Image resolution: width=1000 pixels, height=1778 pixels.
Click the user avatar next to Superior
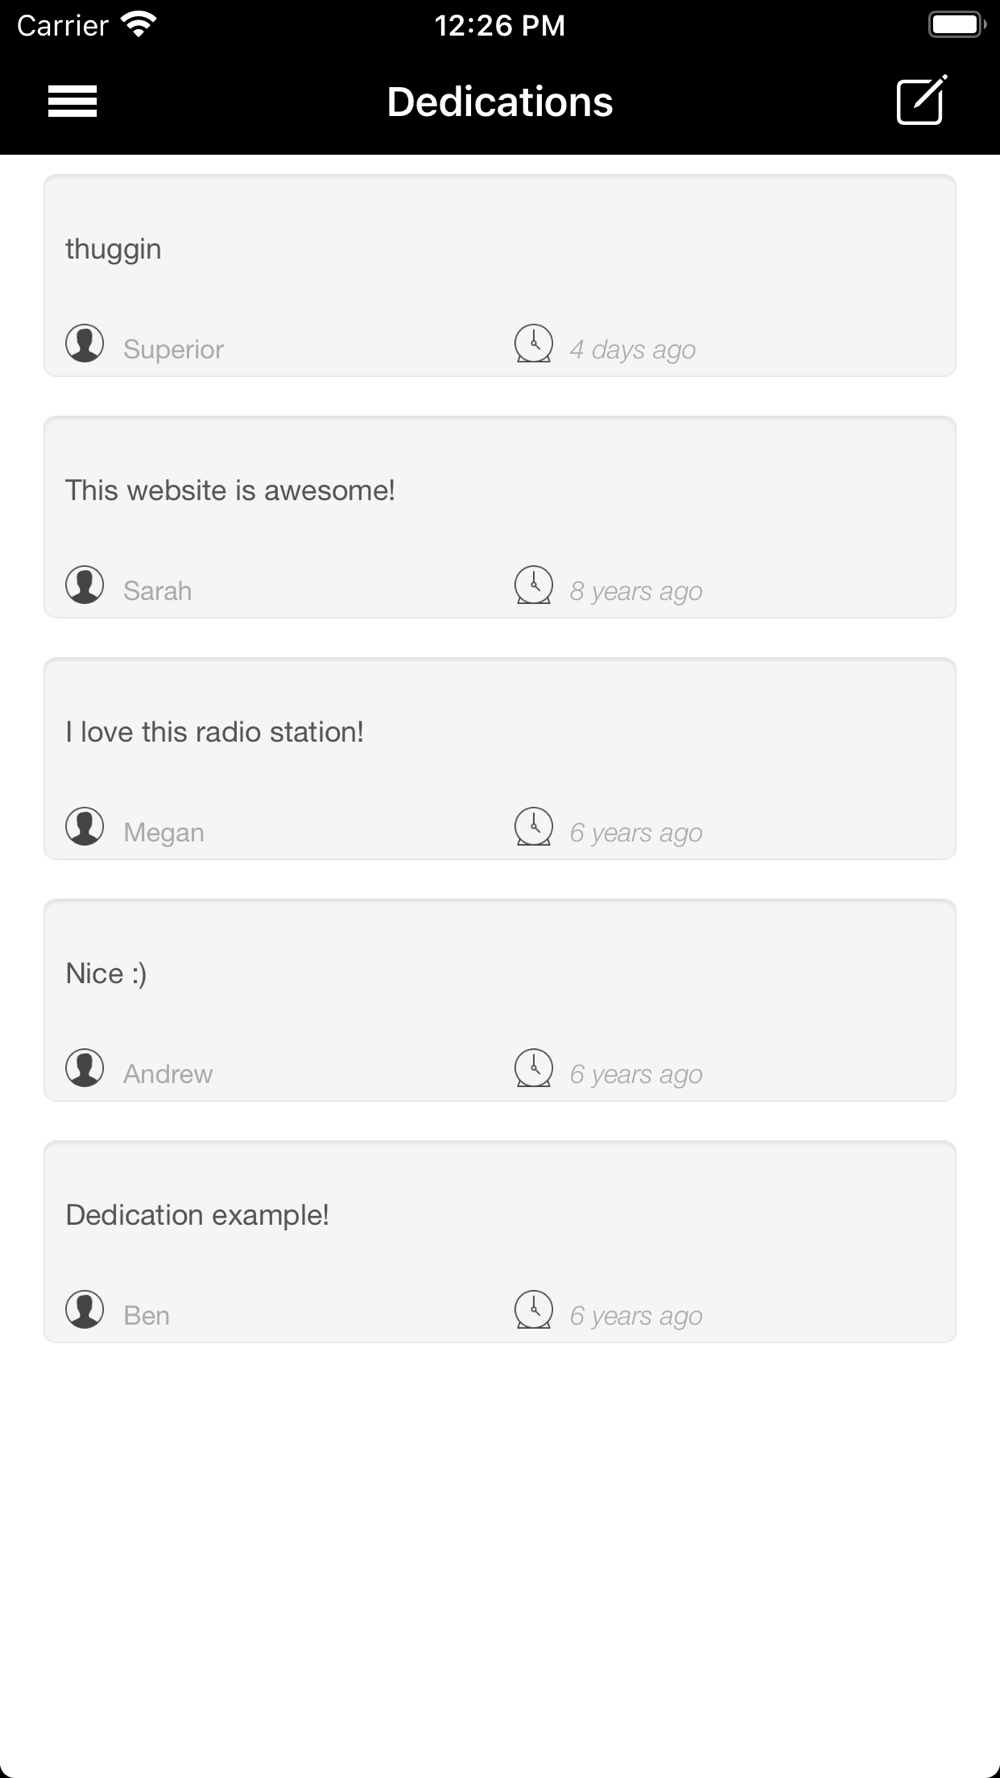85,343
